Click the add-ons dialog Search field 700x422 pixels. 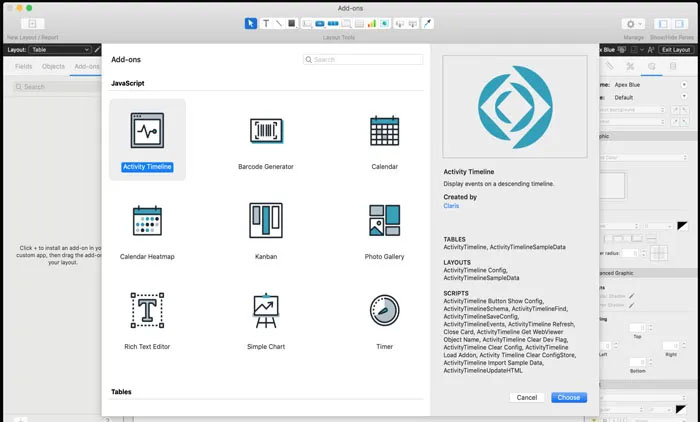[363, 59]
